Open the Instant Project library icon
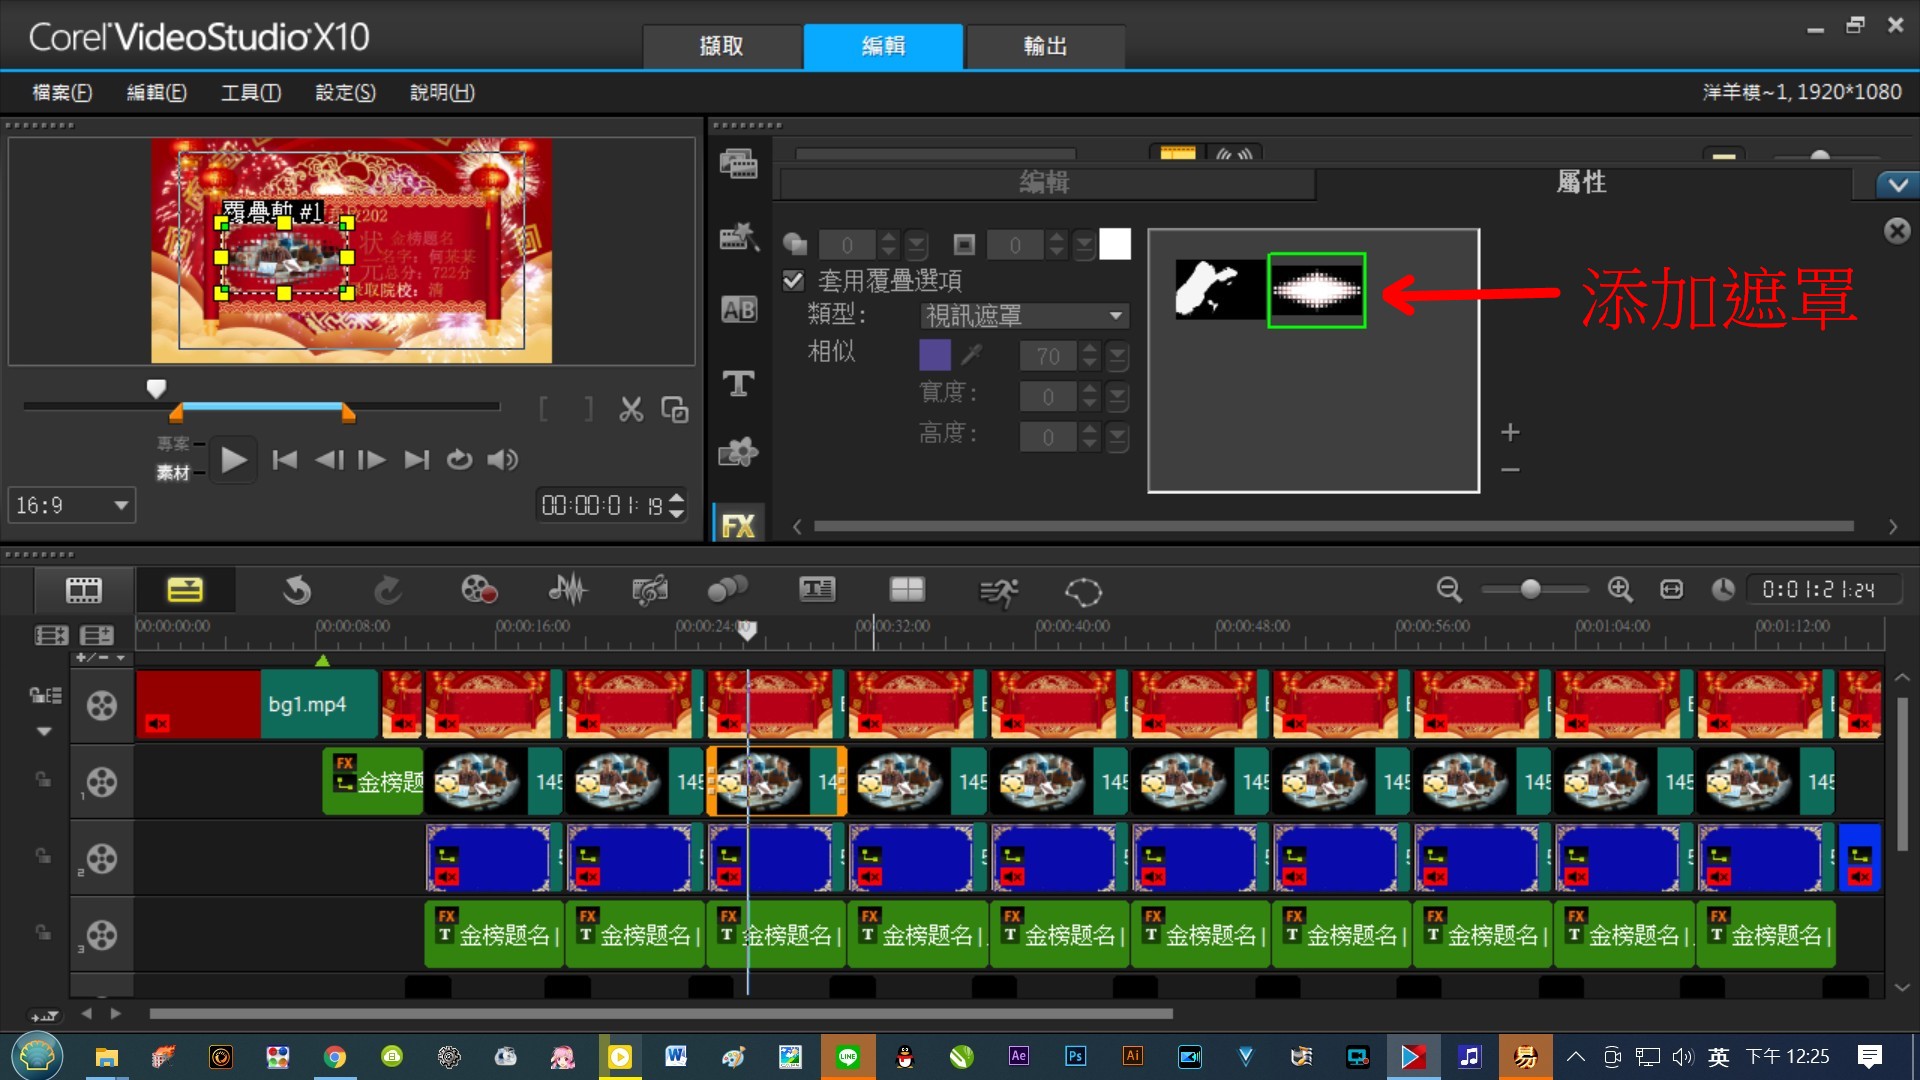 [x=739, y=237]
